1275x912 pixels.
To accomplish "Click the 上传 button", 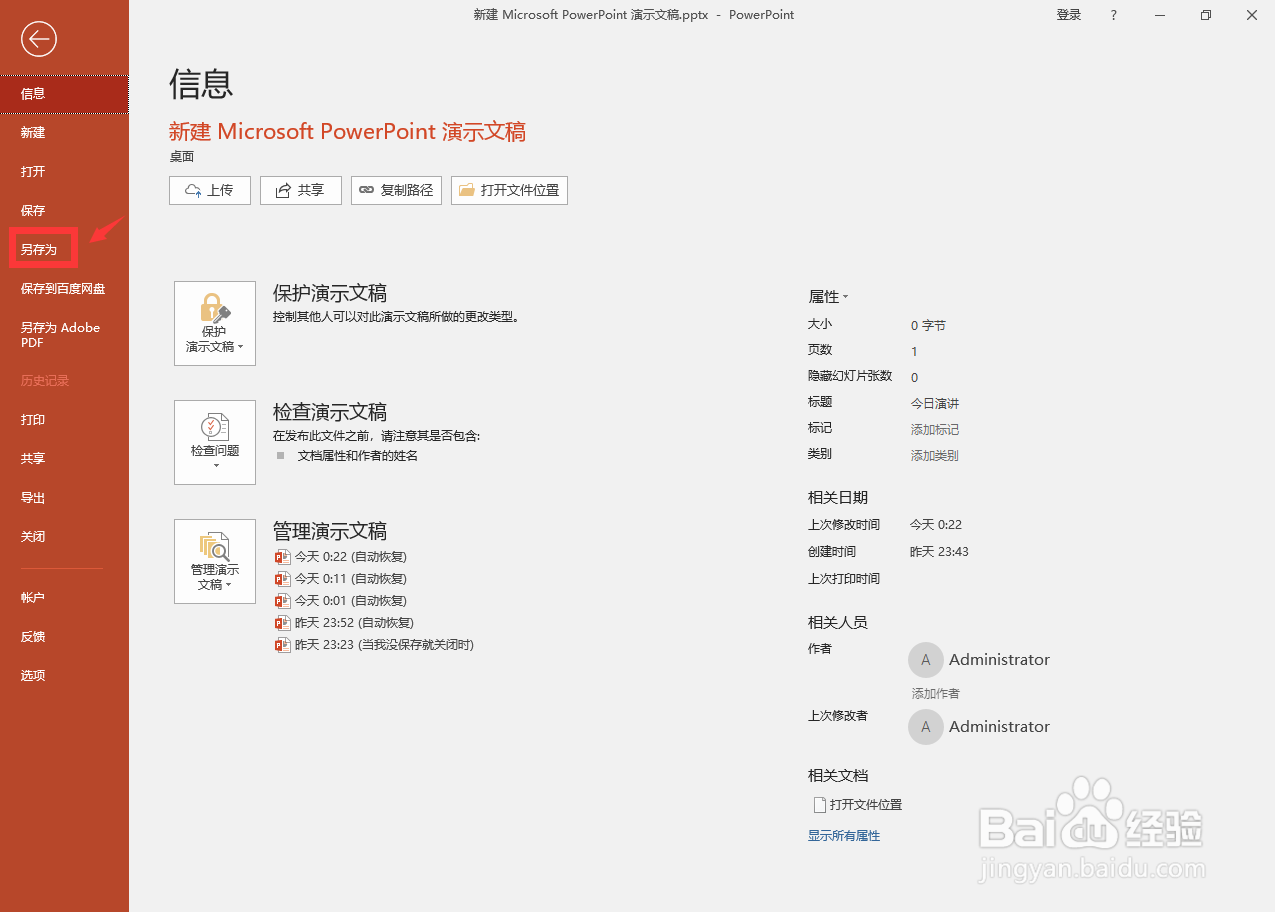I will [210, 190].
